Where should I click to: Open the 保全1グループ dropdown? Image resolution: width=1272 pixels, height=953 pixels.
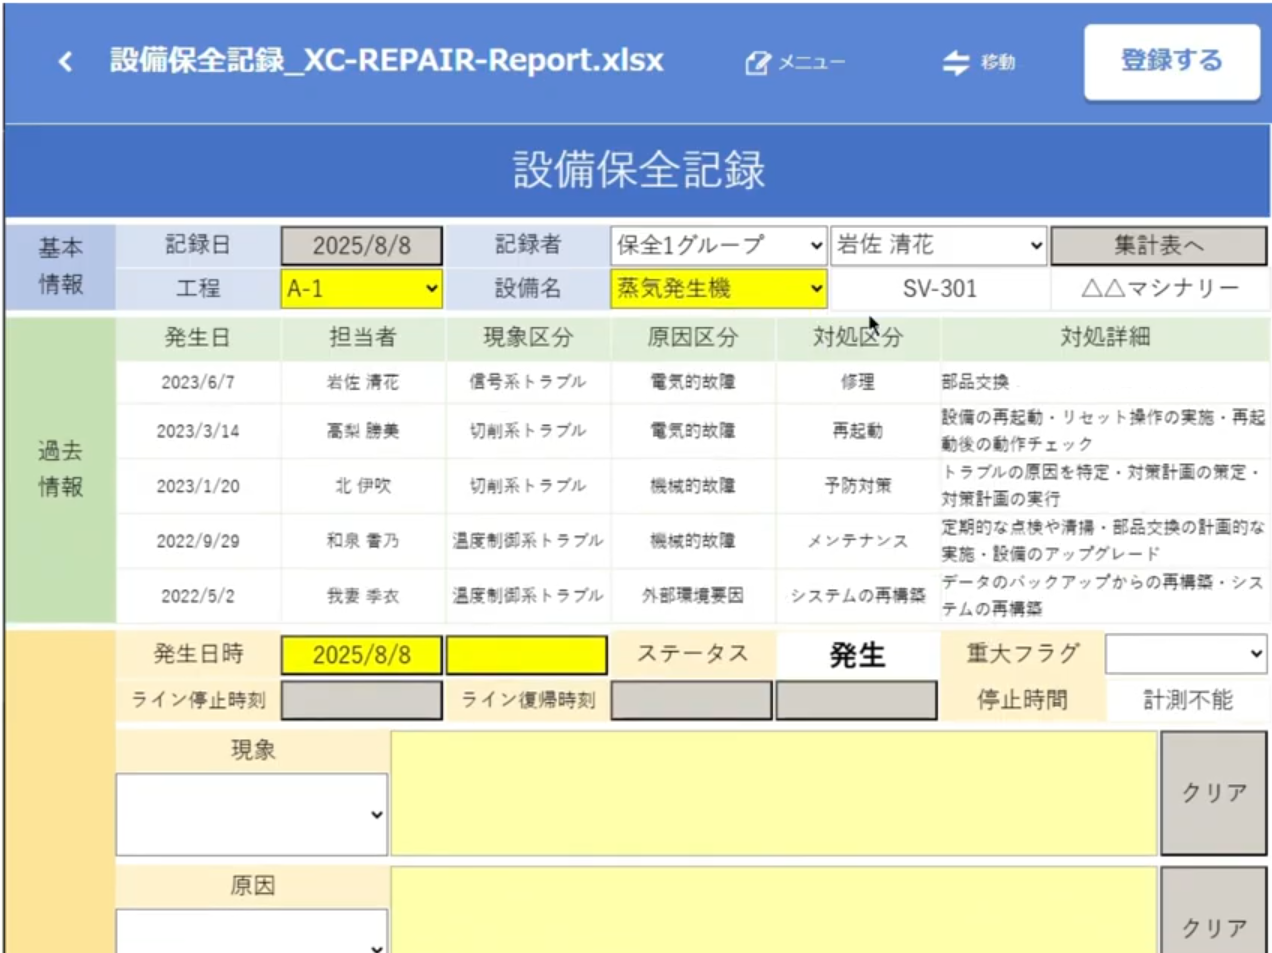(x=718, y=245)
